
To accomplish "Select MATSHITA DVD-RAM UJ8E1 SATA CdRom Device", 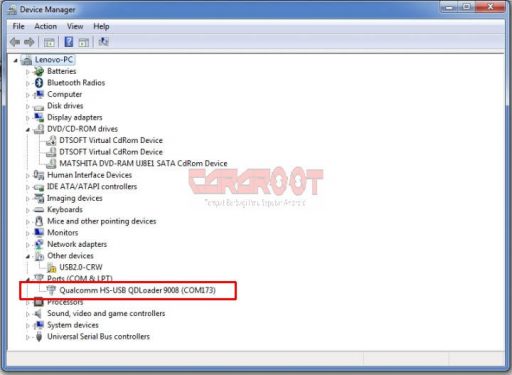I will click(143, 163).
